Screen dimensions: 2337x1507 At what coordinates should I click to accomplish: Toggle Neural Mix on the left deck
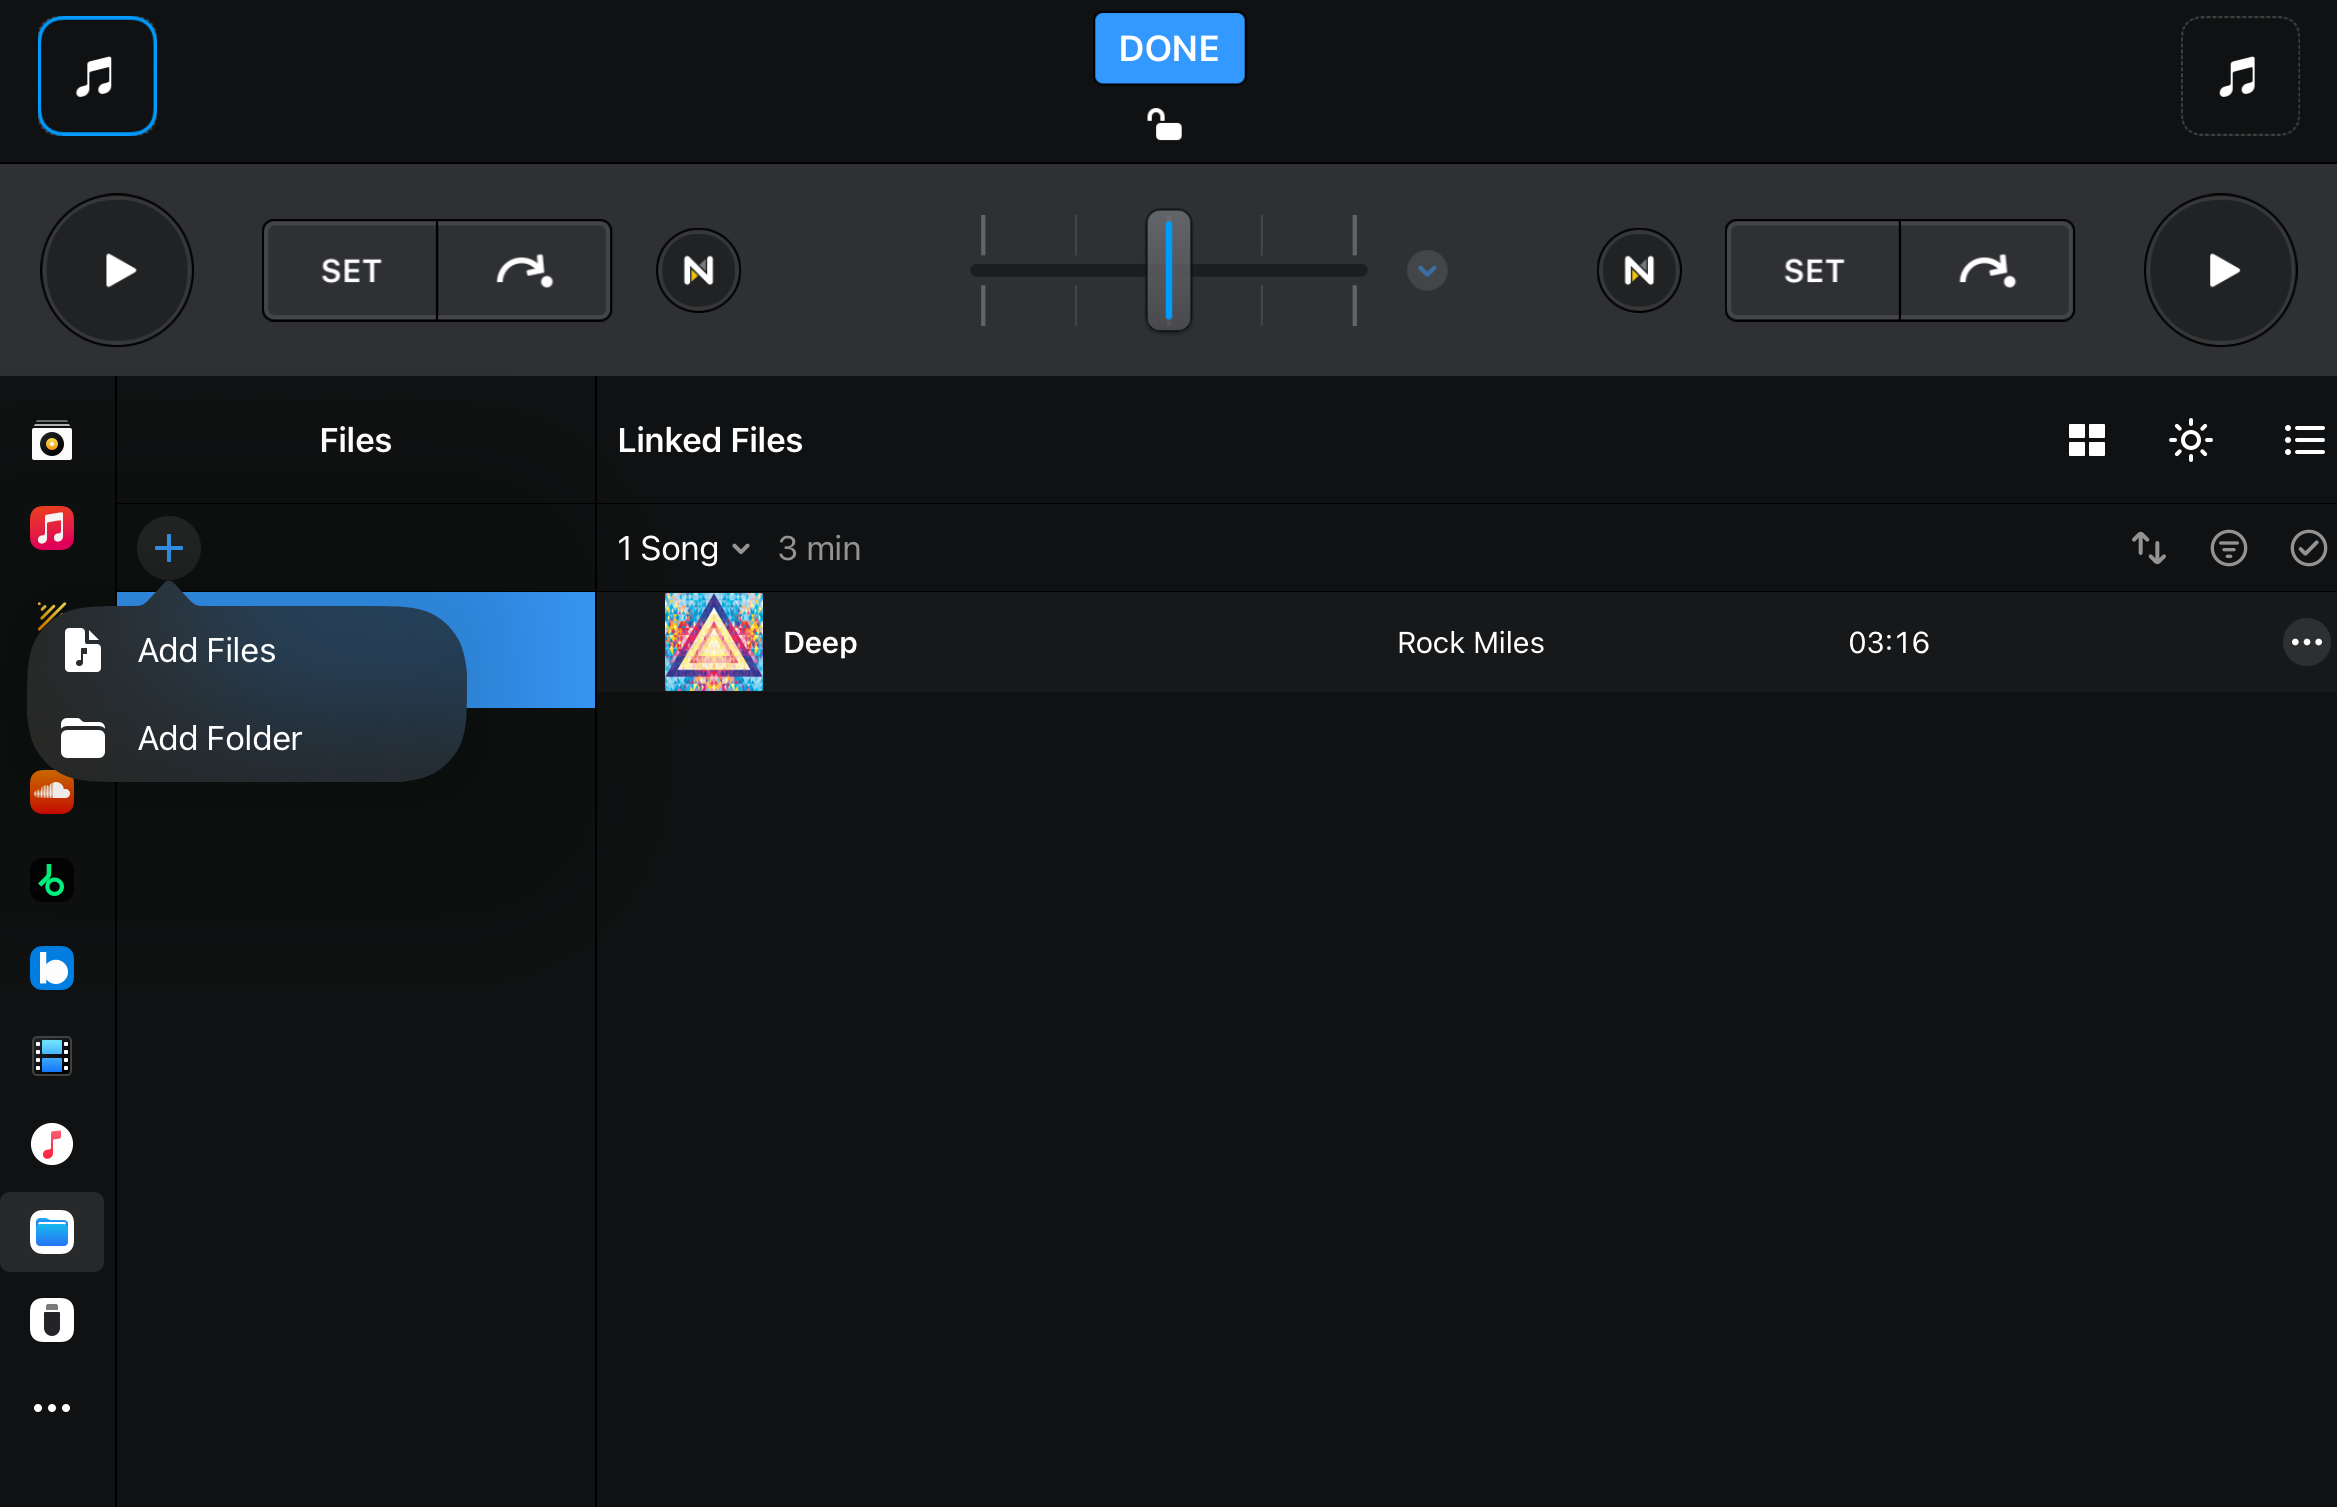(x=698, y=270)
